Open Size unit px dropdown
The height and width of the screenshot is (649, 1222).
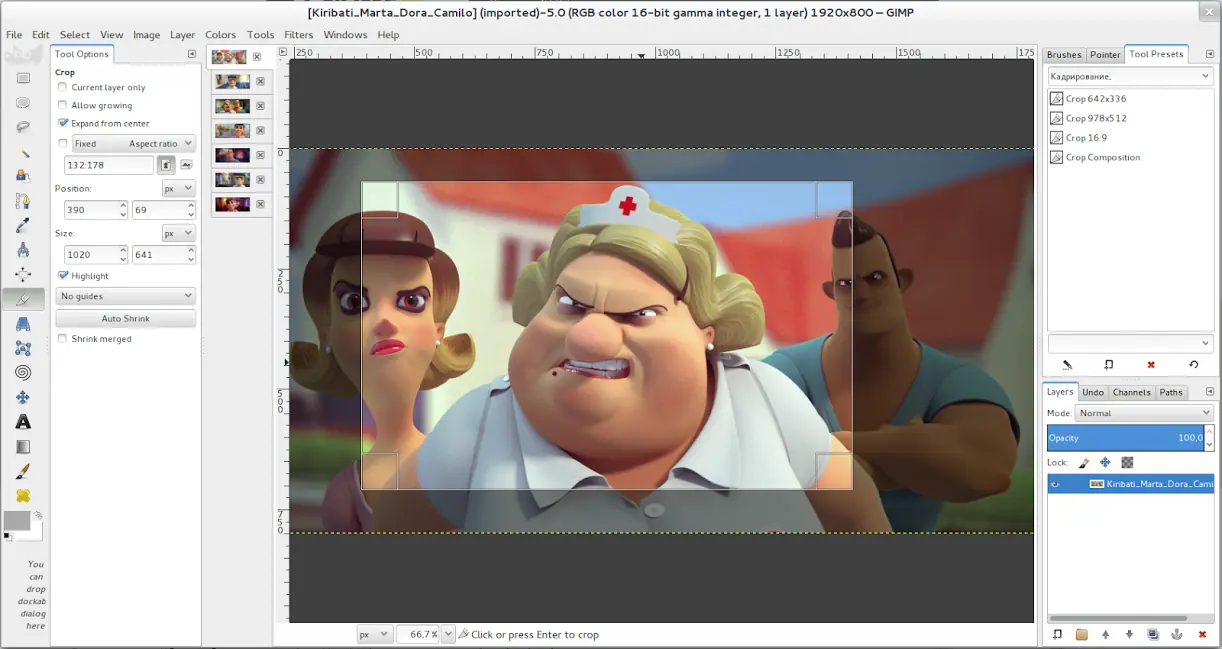[179, 233]
